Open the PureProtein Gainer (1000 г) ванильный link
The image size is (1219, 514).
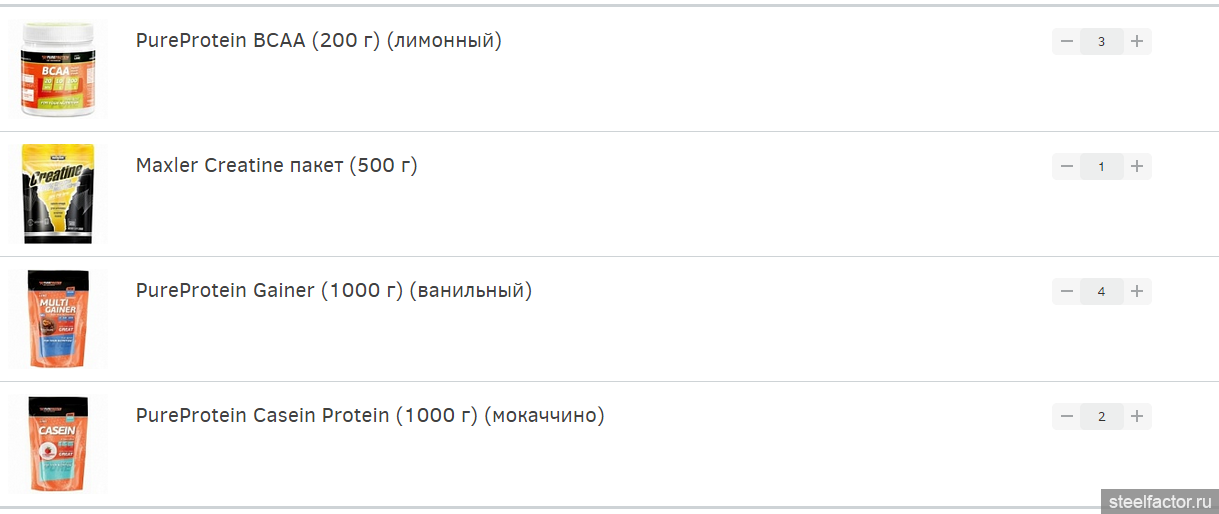point(334,291)
